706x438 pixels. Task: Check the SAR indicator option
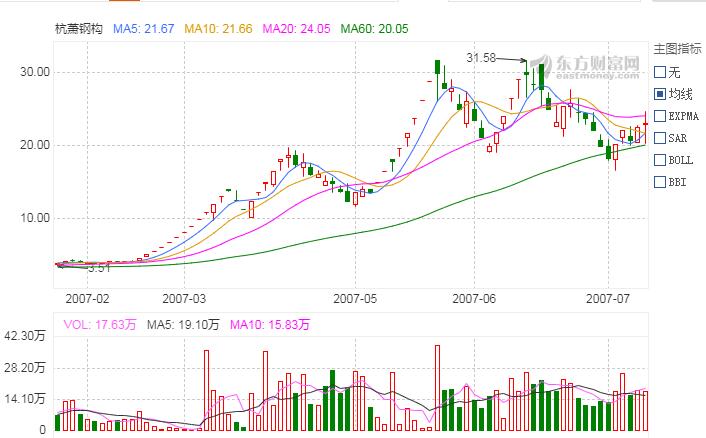660,138
